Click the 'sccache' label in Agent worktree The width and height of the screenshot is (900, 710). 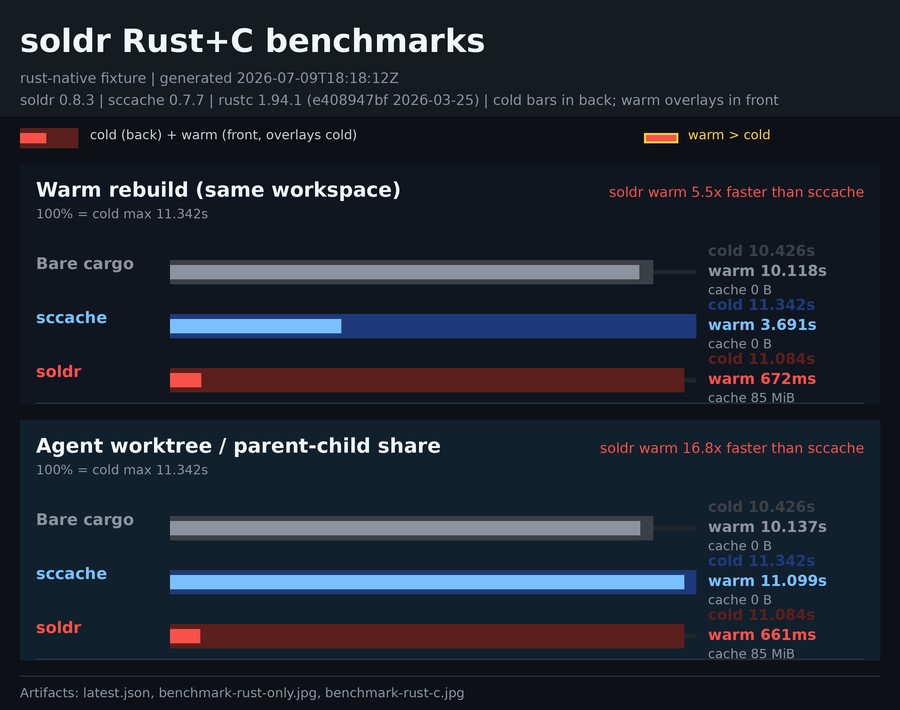71,573
